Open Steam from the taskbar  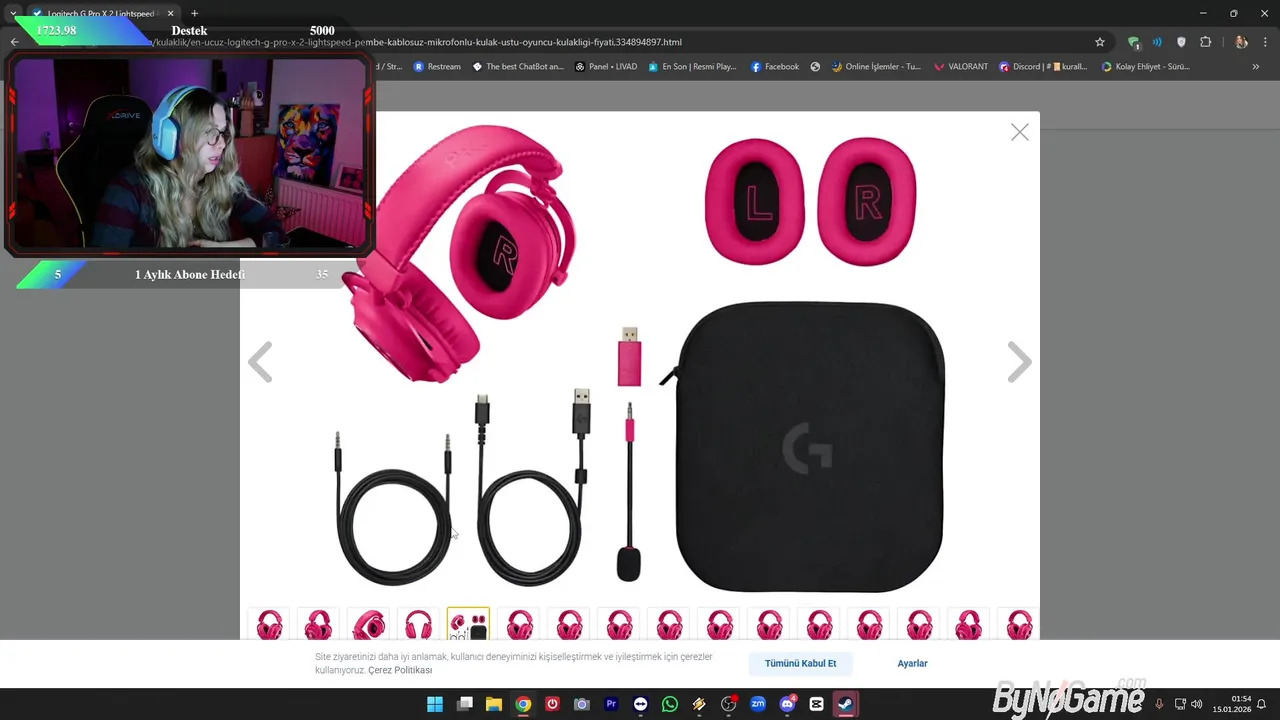click(846, 704)
